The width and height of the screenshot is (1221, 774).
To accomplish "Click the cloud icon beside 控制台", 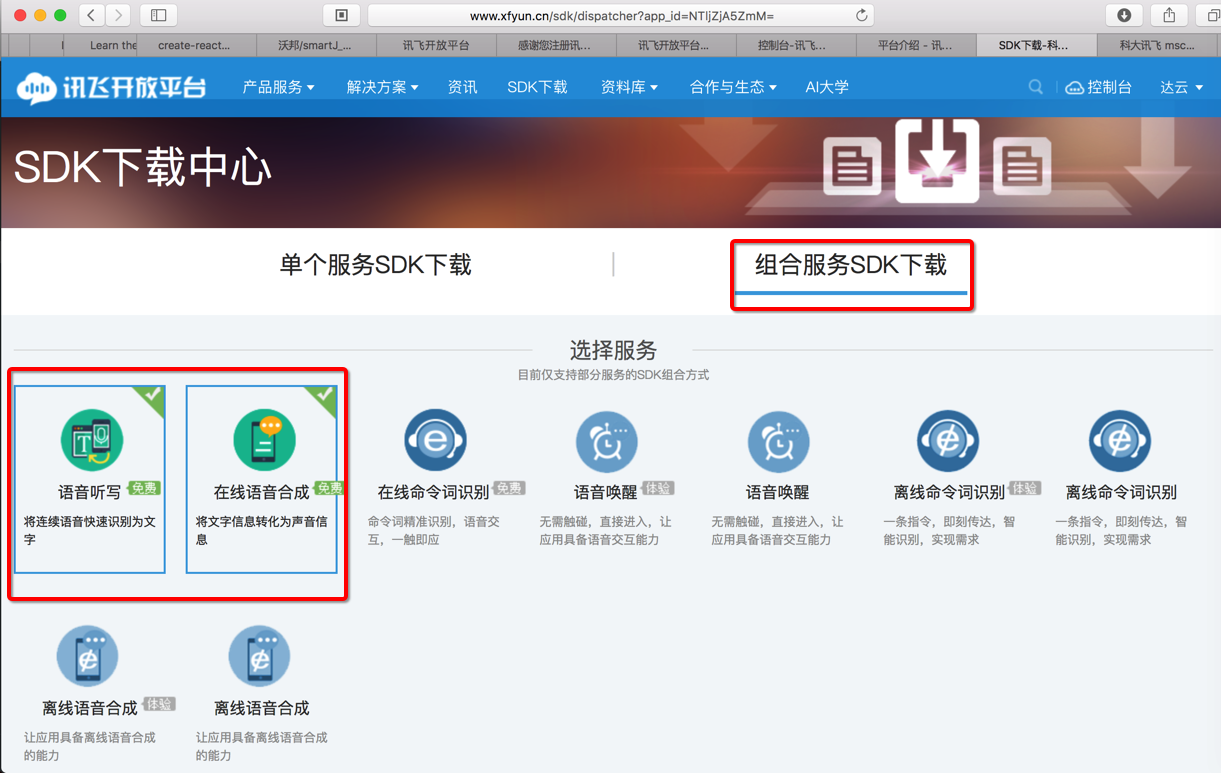I will [1074, 88].
